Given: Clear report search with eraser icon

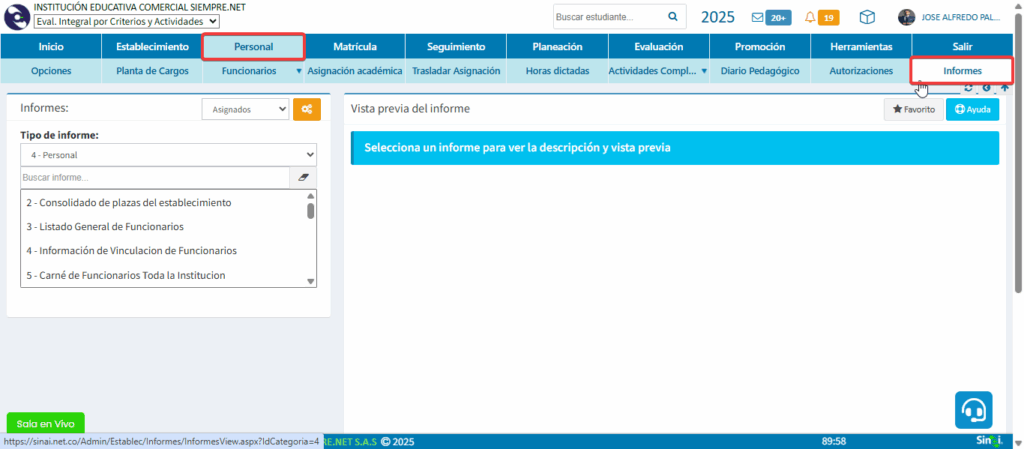Looking at the screenshot, I should tap(303, 177).
